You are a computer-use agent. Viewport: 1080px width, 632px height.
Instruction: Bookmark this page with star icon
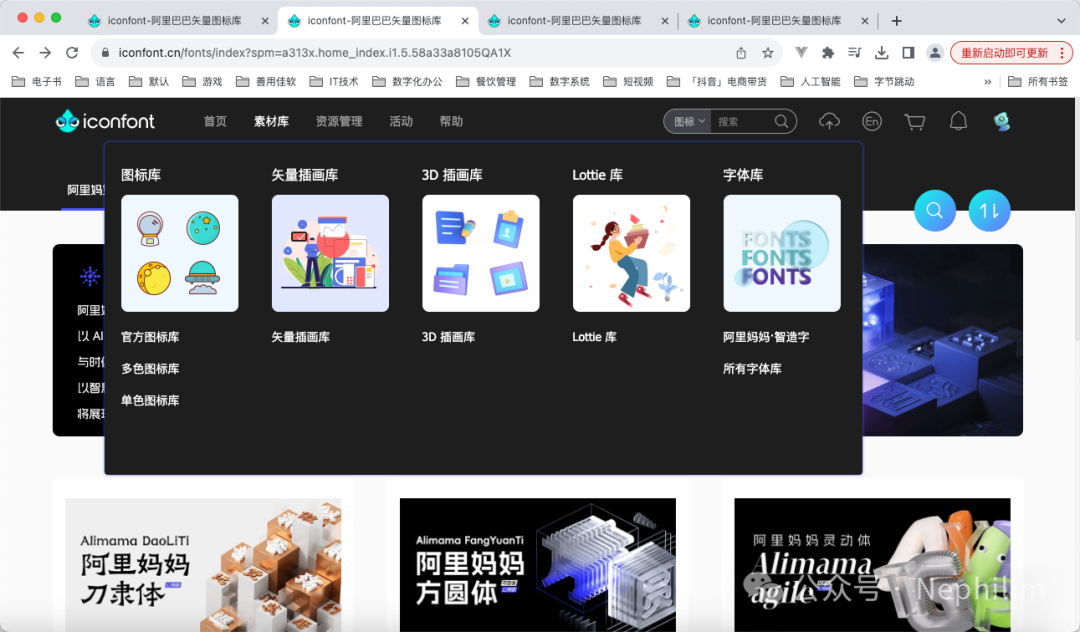click(768, 53)
